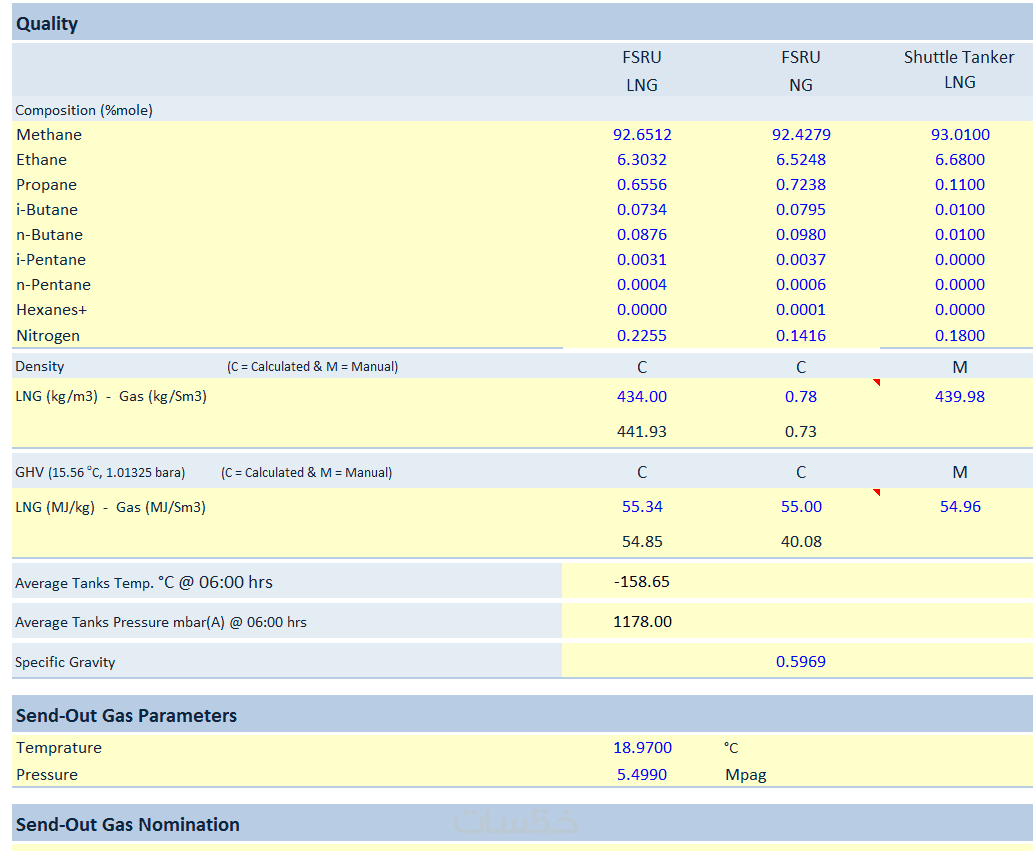
Task: Select GHV (15.56 °C, 1.01325 bara) label
Action: [x=100, y=472]
